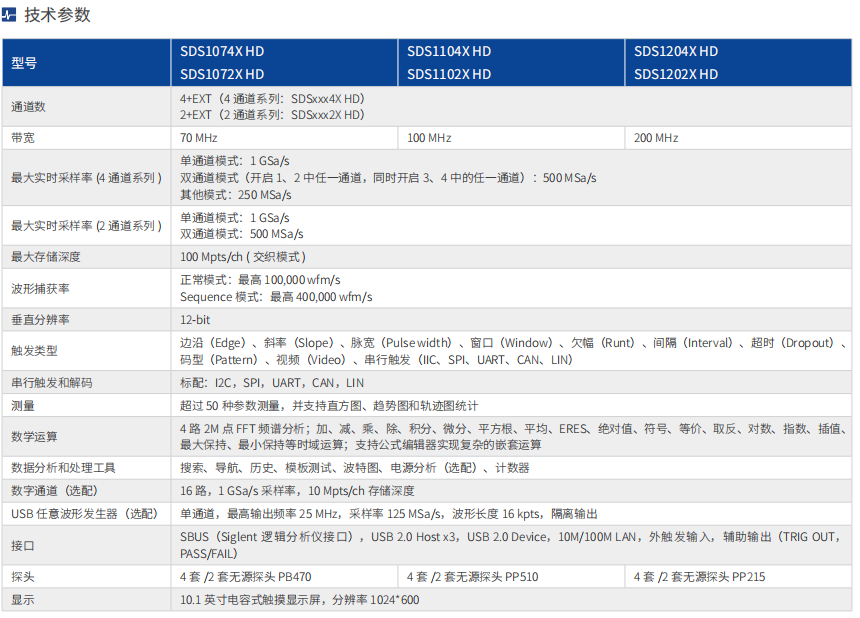Image resolution: width=860 pixels, height=618 pixels.
Task: Click the 通道数 row label
Action: coord(29,106)
